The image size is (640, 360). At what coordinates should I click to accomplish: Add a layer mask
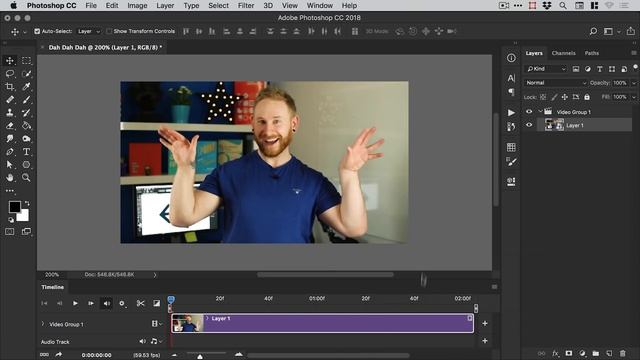click(x=569, y=353)
